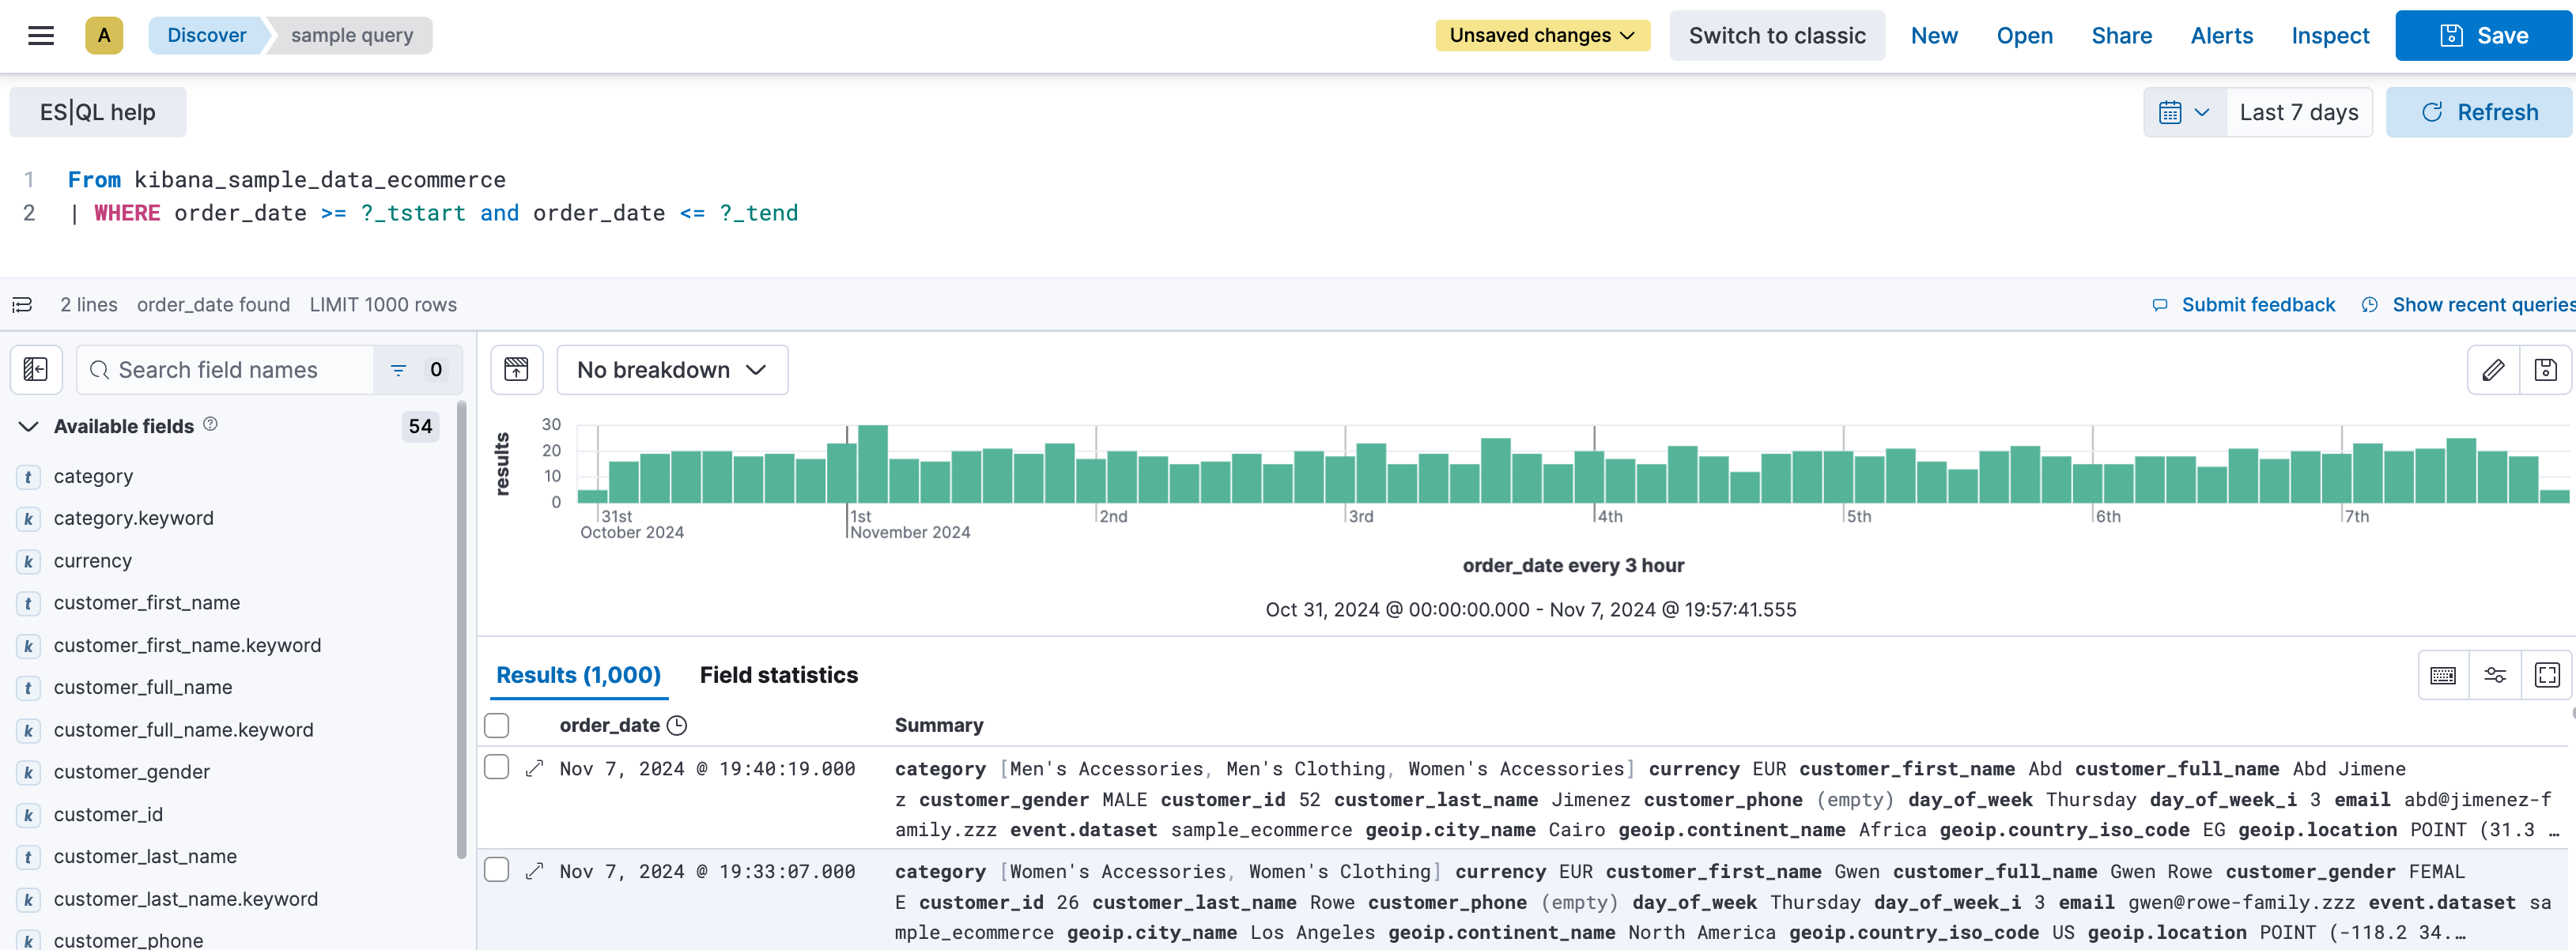2576x950 pixels.
Task: Check the second result row checkbox
Action: point(497,869)
